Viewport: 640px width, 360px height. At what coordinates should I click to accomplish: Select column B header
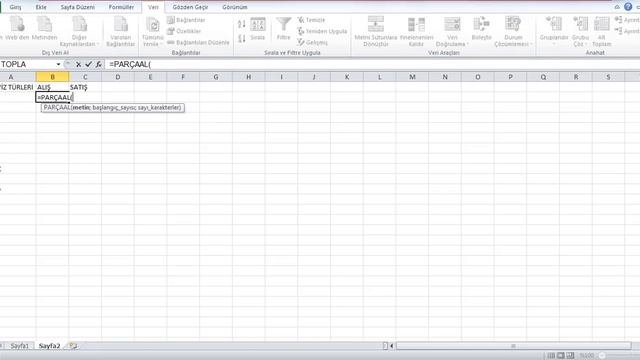tap(52, 77)
